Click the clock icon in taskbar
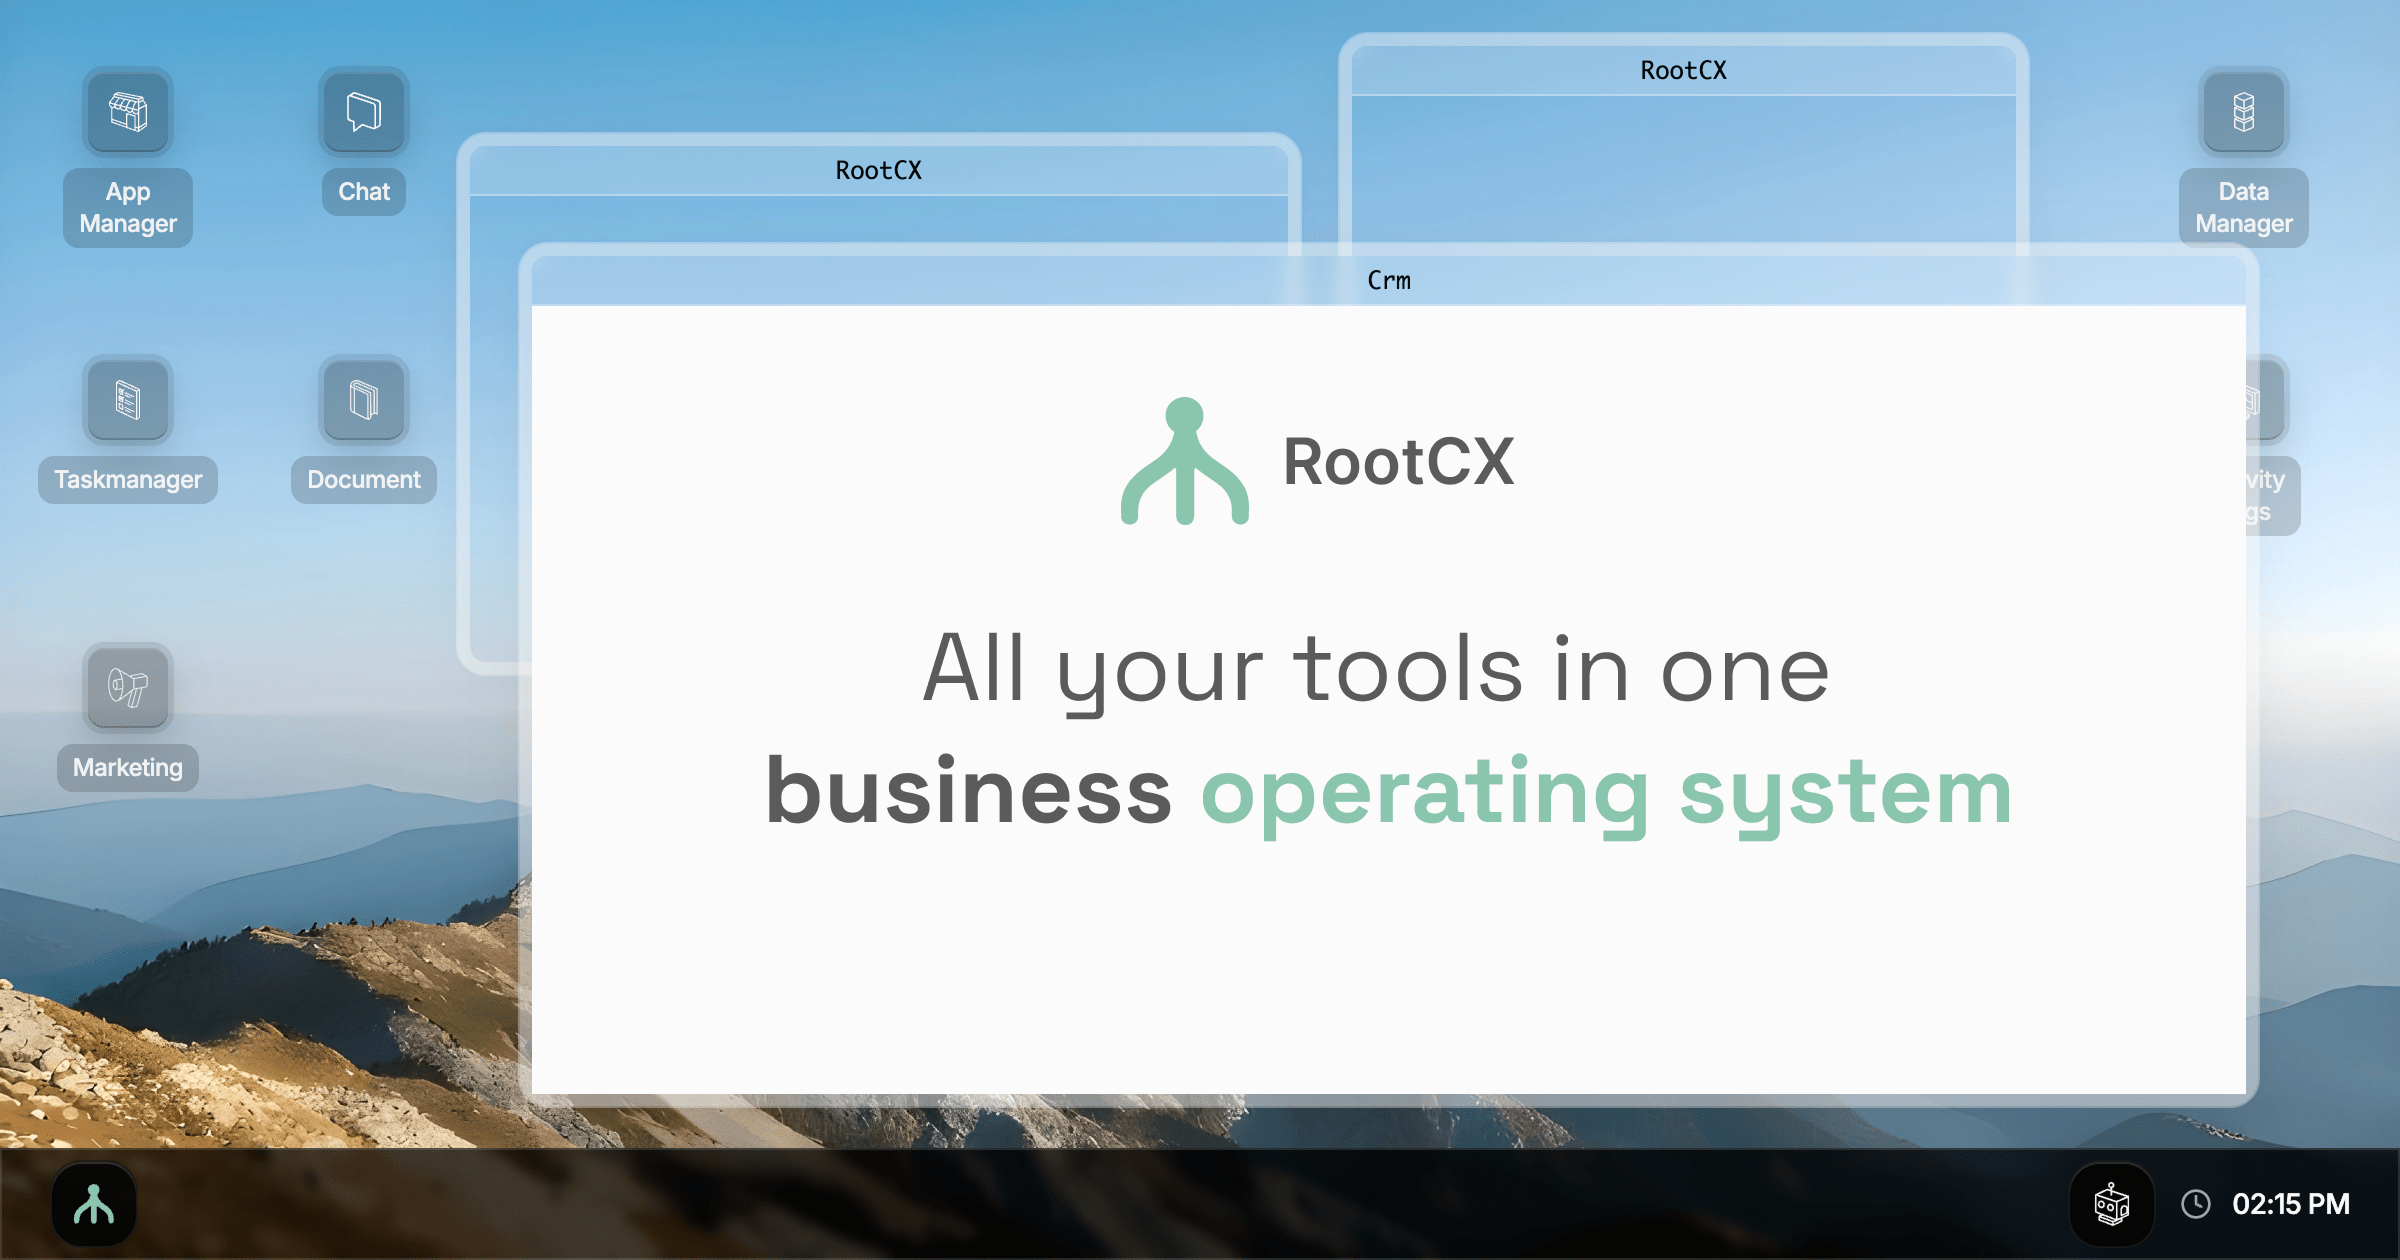 coord(2195,1204)
